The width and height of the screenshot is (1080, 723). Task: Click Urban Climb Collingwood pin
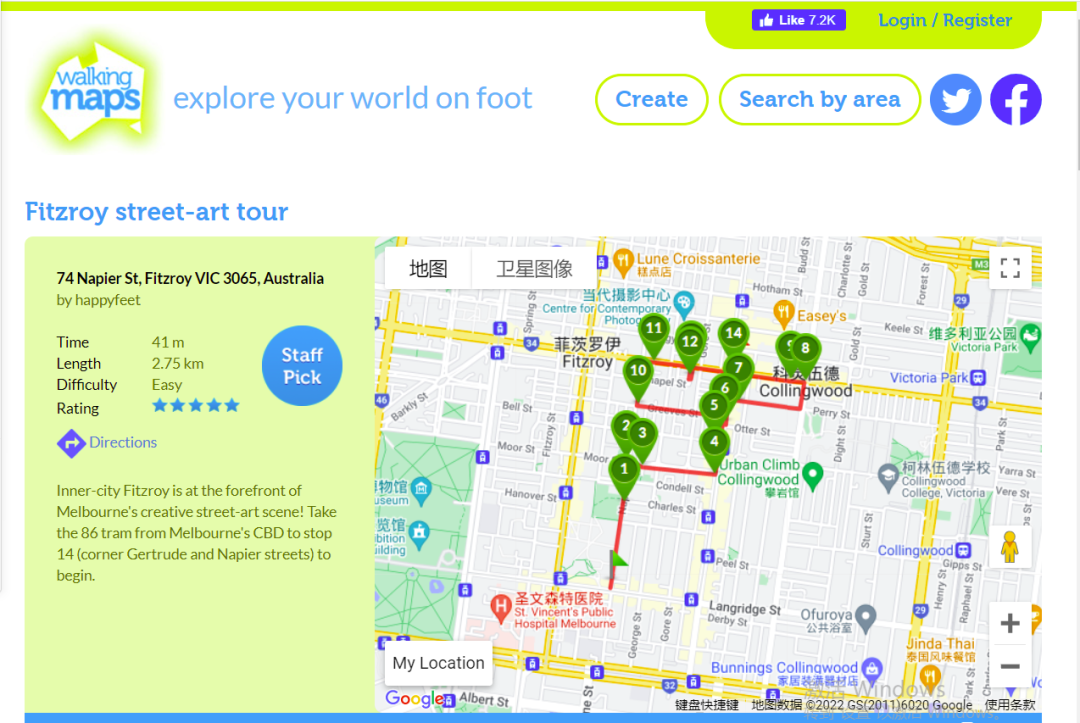813,475
